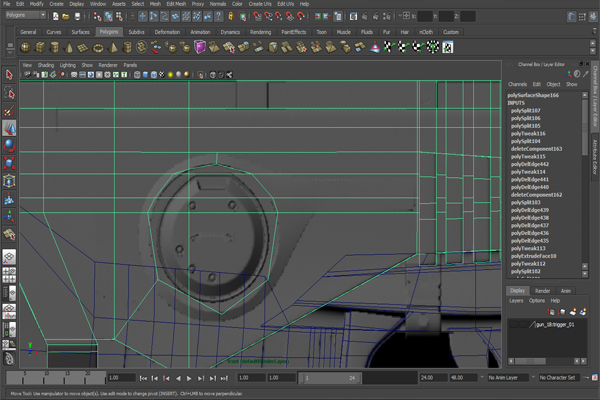The image size is (600, 400).
Task: Toggle smooth shade all viewport icon
Action: point(145,75)
